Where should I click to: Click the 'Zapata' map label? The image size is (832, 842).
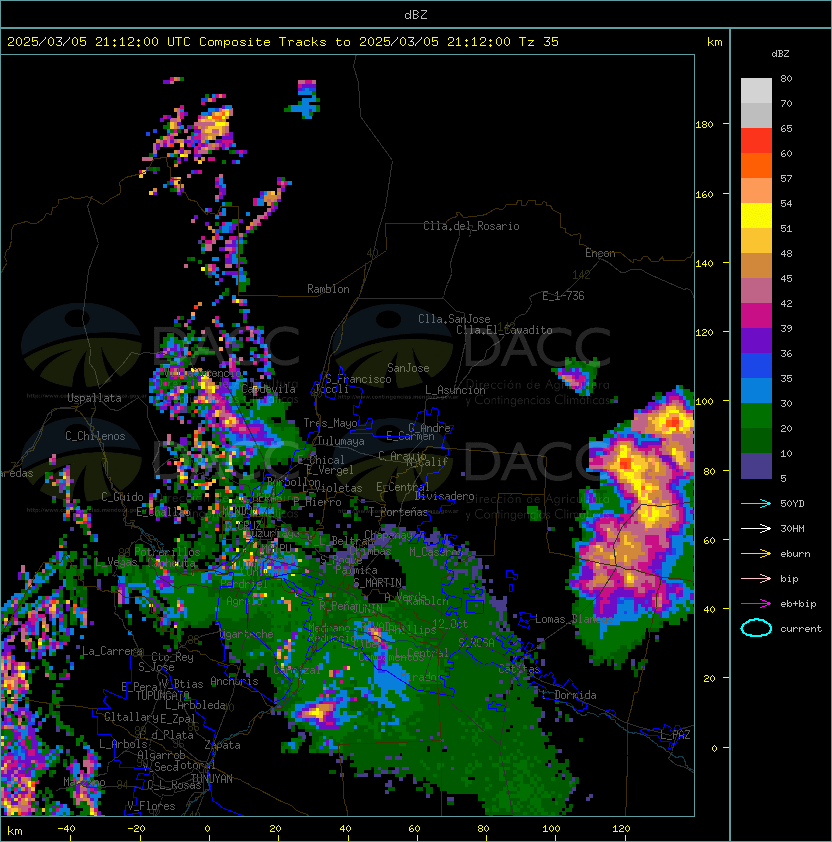click(222, 745)
